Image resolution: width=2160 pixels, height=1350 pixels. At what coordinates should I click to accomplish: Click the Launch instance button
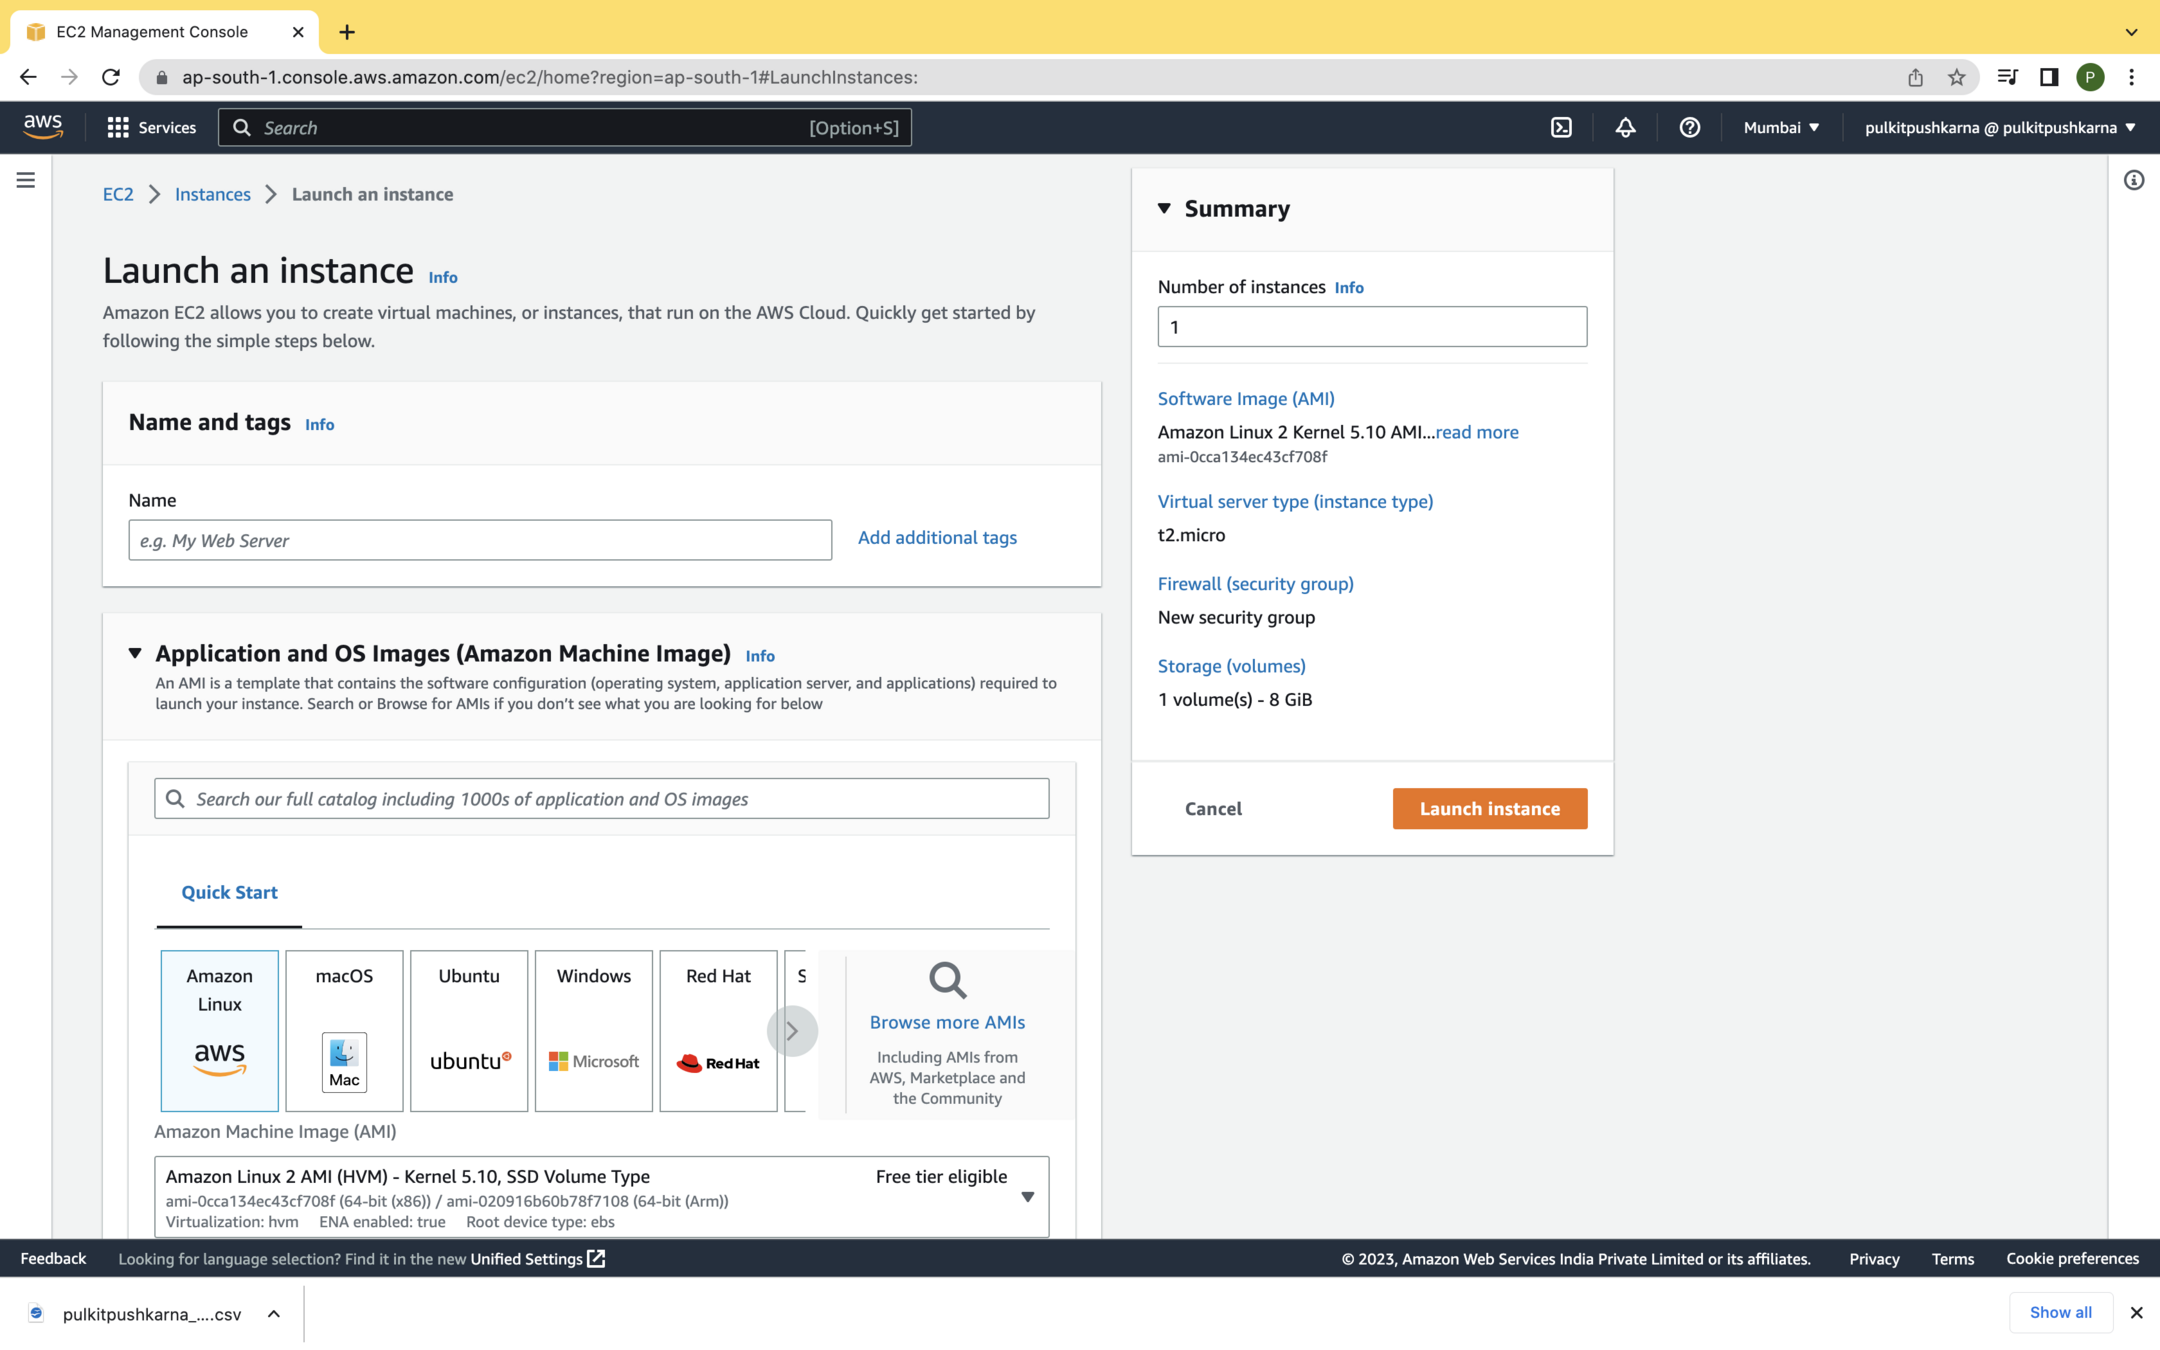click(x=1489, y=808)
